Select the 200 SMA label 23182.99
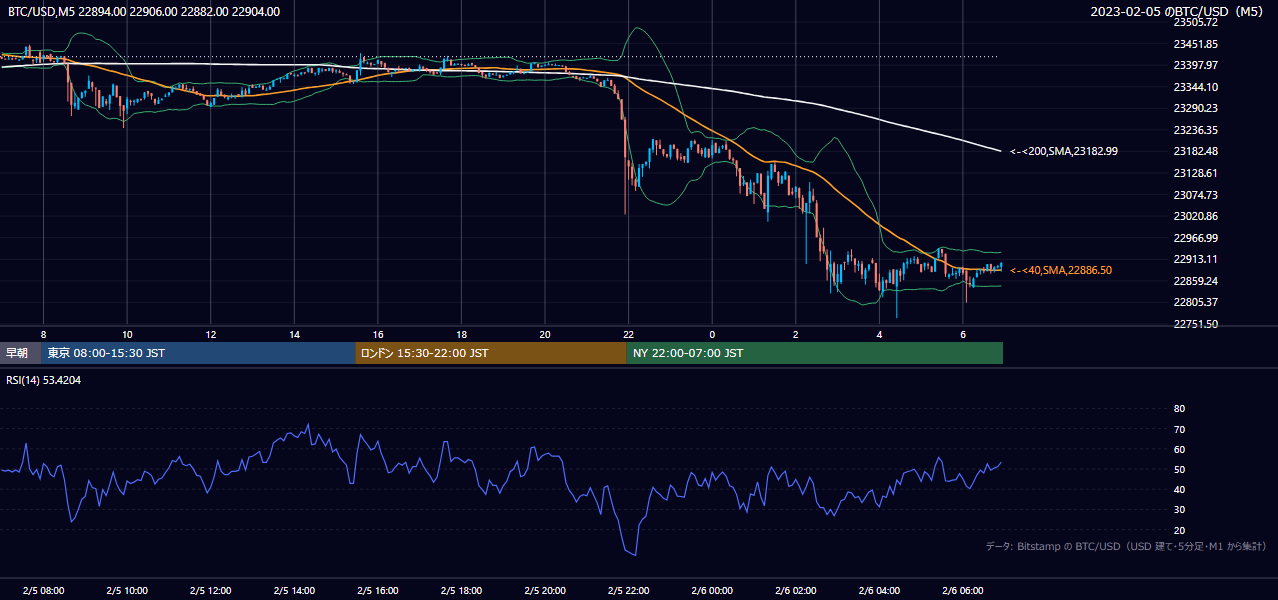This screenshot has width=1278, height=600. click(x=1064, y=151)
